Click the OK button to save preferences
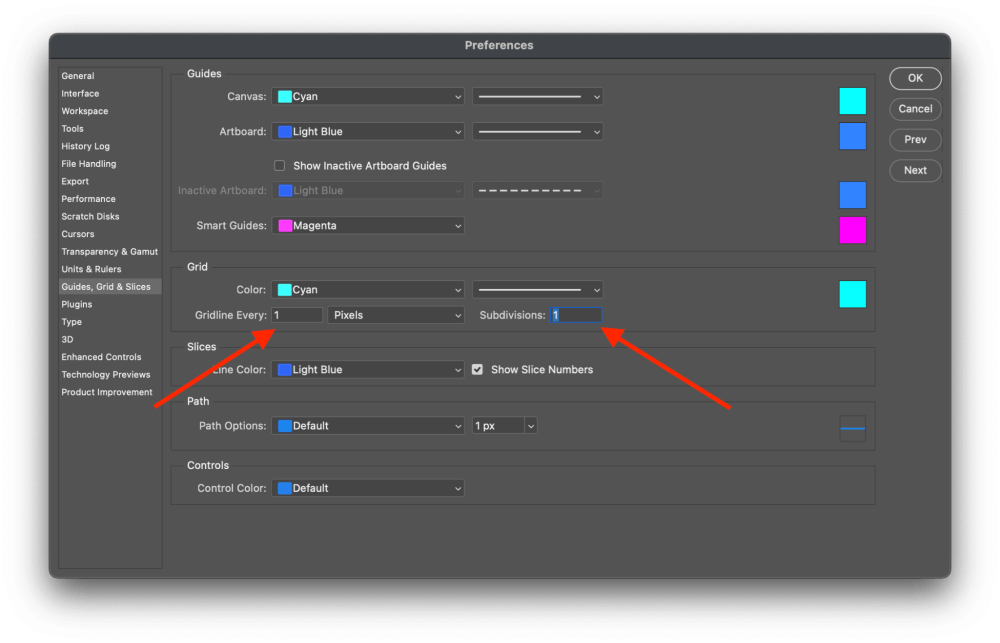This screenshot has height=643, width=1000. [x=914, y=78]
